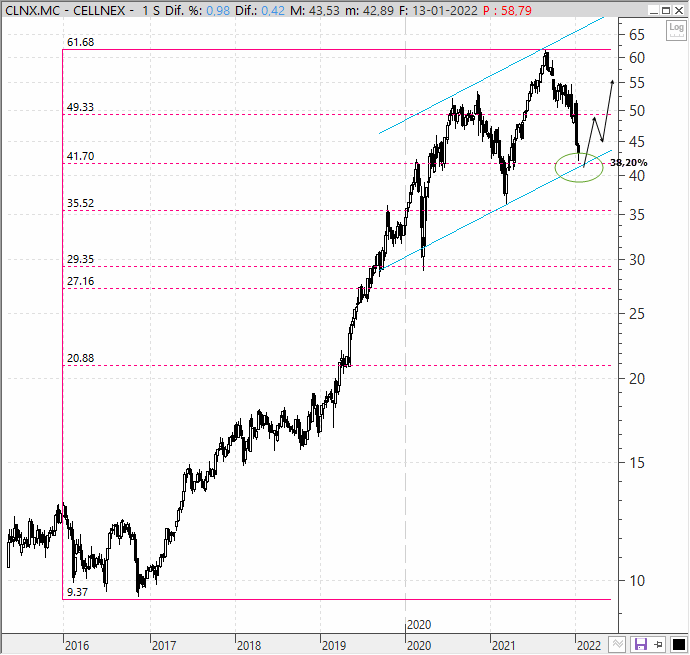Click the 2017 time axis label
Screen dimensions: 690x655
(164, 646)
